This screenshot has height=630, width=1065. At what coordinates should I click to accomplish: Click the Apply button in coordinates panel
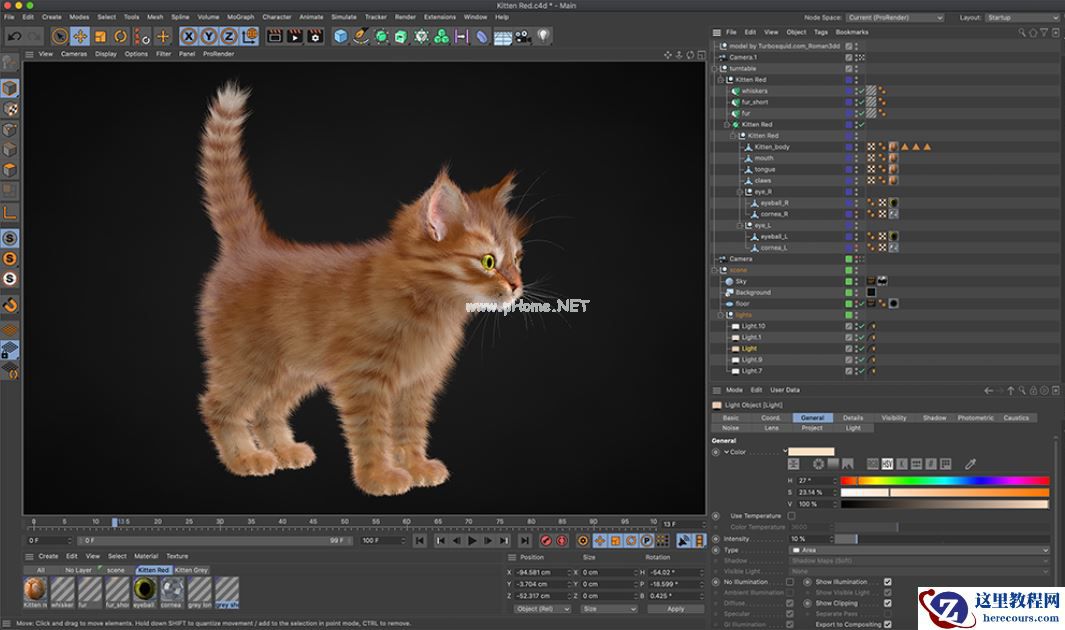coord(675,608)
